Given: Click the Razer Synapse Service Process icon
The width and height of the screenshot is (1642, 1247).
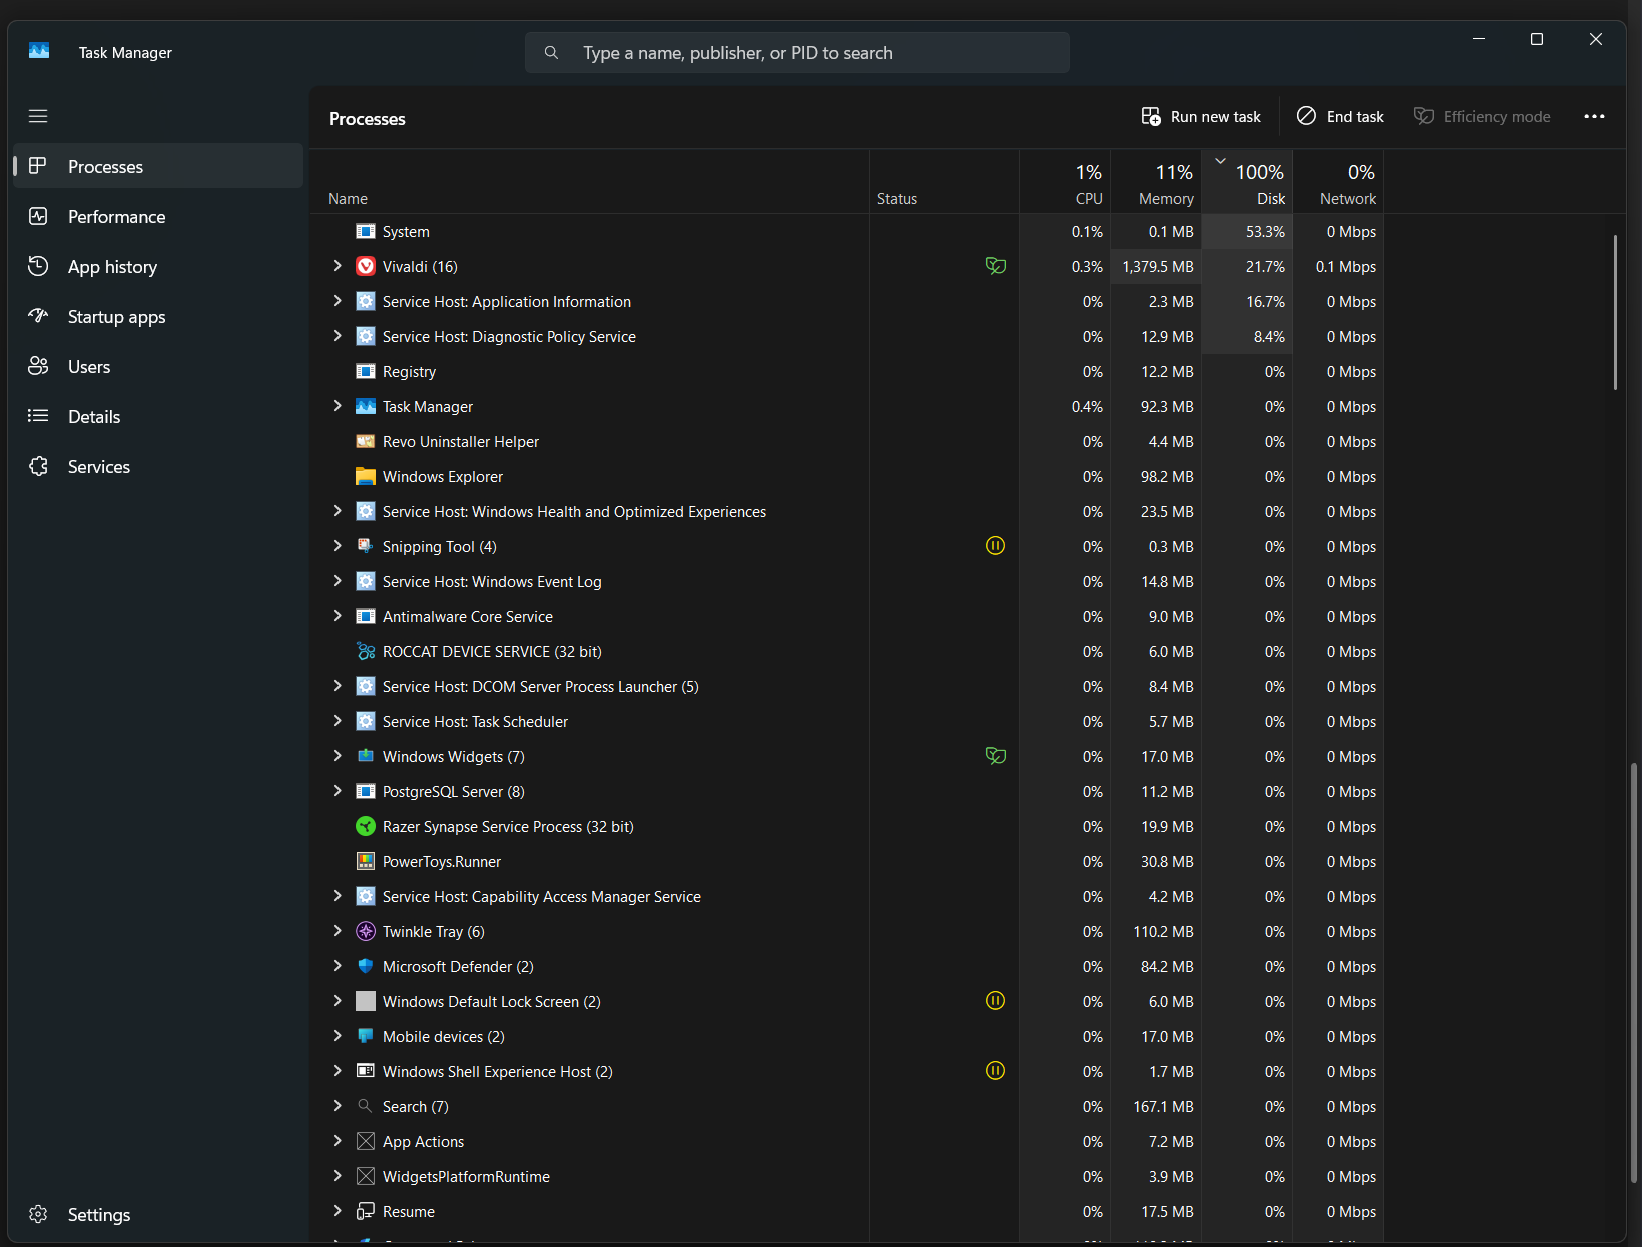Looking at the screenshot, I should [366, 826].
